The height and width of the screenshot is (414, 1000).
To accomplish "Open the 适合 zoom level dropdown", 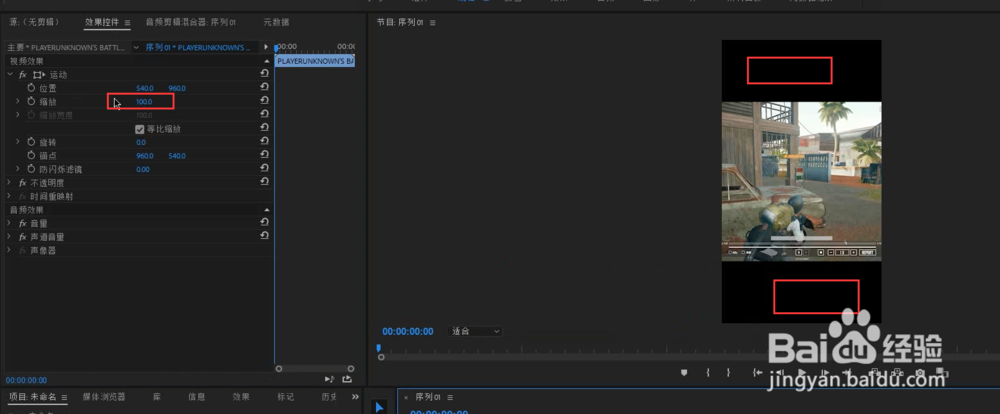I will click(475, 332).
